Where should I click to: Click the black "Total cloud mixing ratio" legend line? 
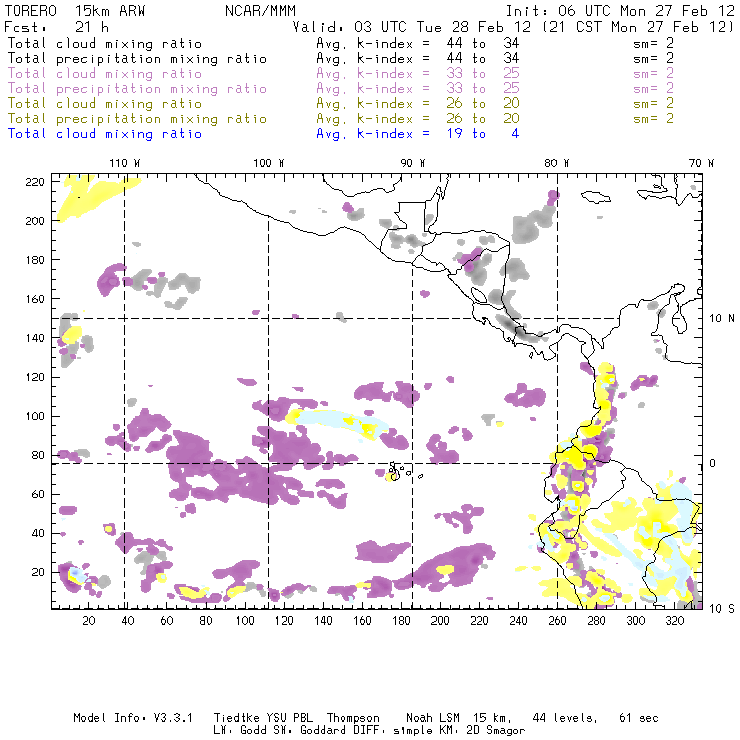pyautogui.click(x=105, y=43)
